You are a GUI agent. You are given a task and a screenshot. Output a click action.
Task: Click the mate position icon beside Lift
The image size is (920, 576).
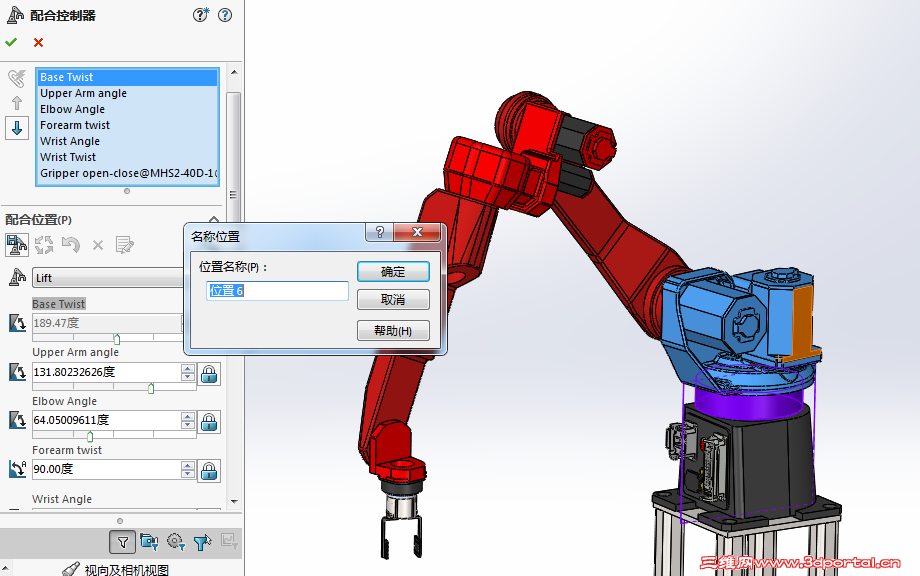[18, 277]
